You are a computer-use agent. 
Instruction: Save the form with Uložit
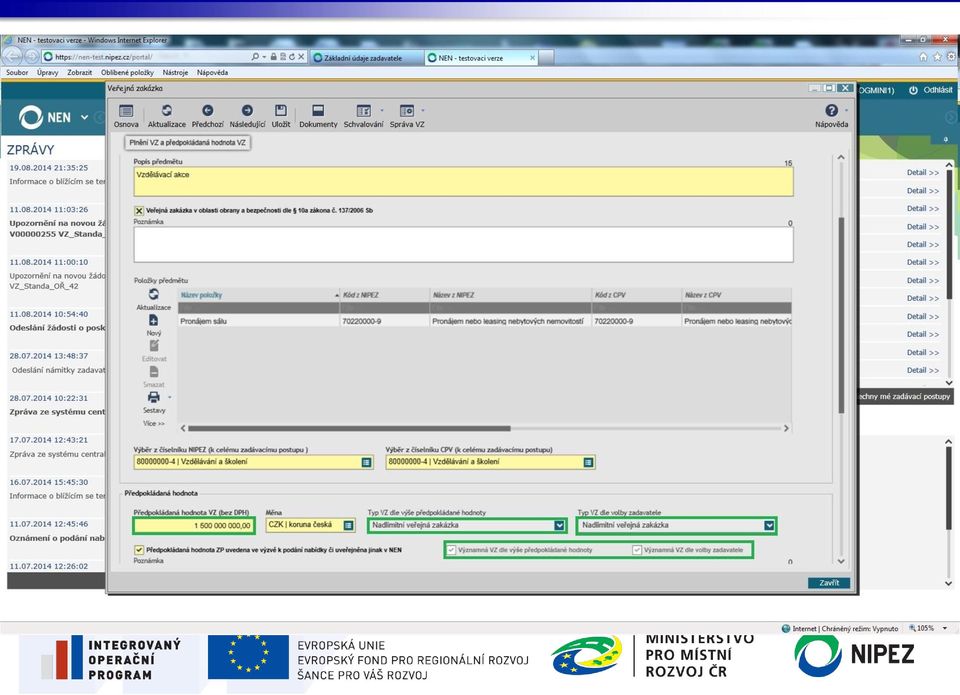pos(281,116)
